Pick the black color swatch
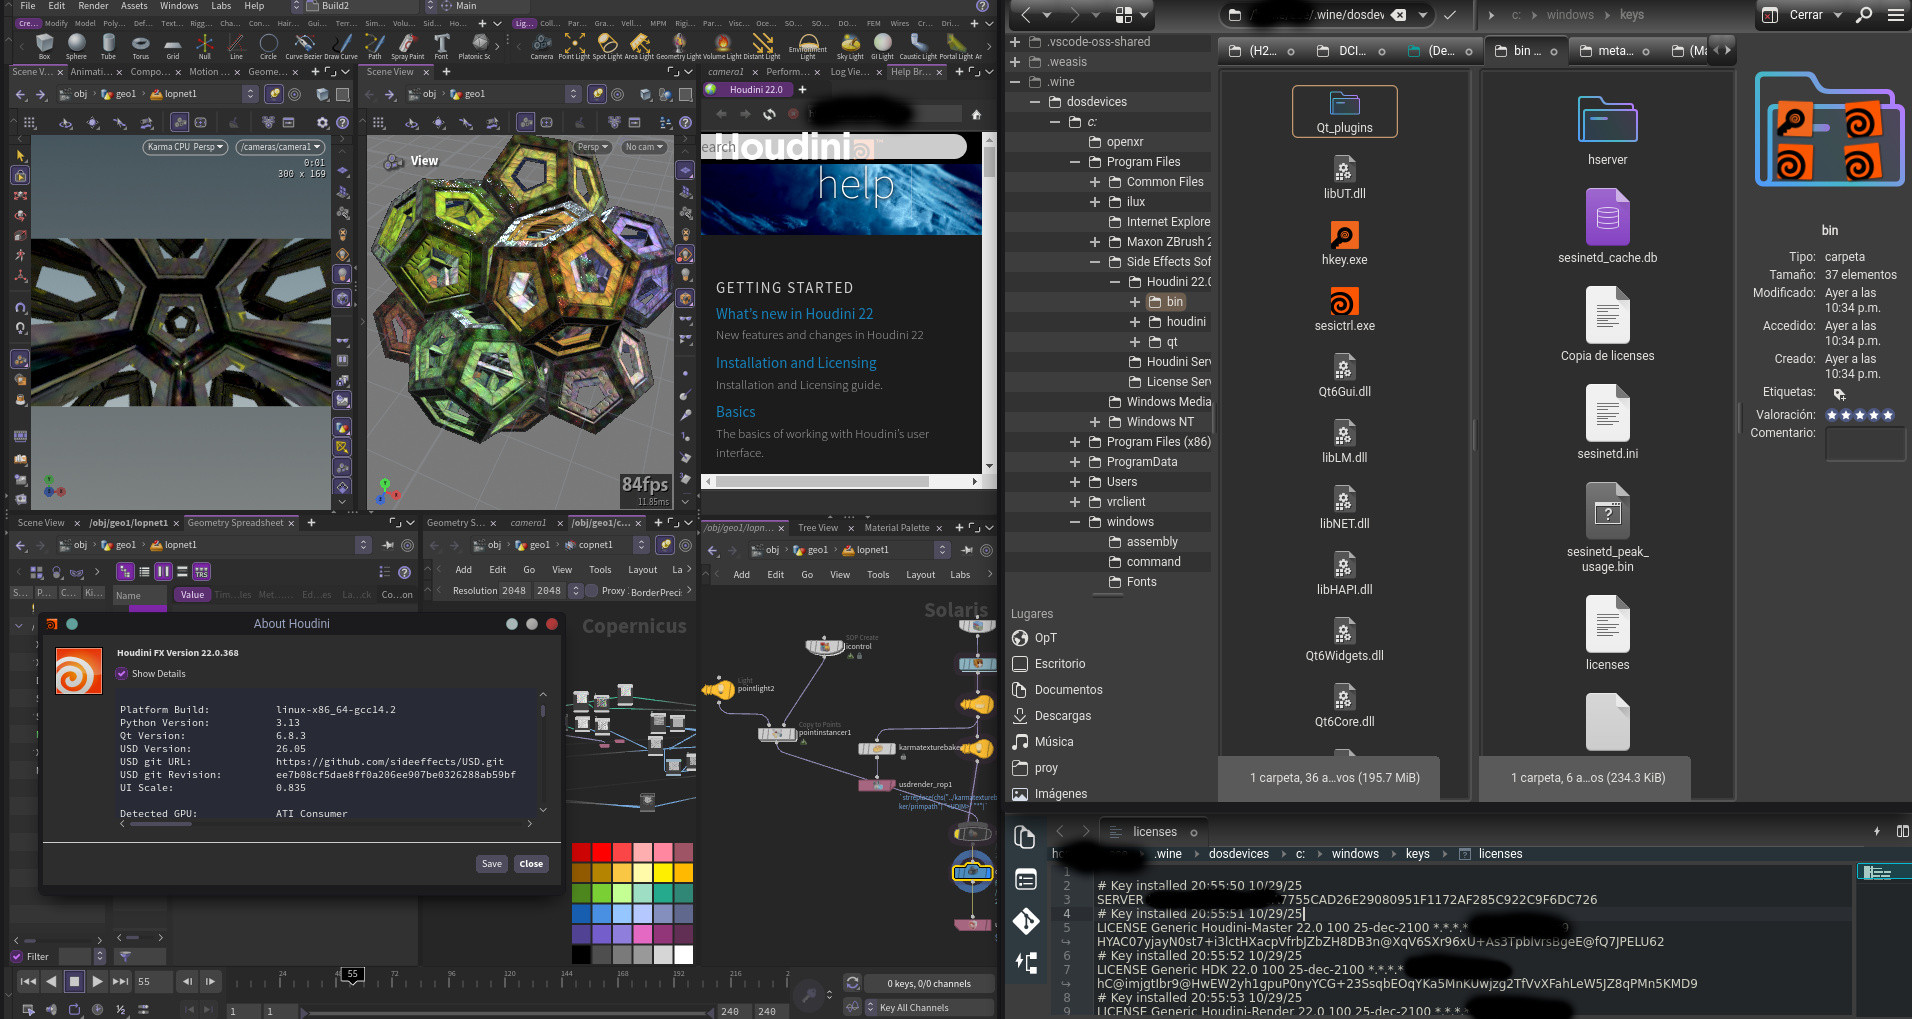 pyautogui.click(x=581, y=955)
